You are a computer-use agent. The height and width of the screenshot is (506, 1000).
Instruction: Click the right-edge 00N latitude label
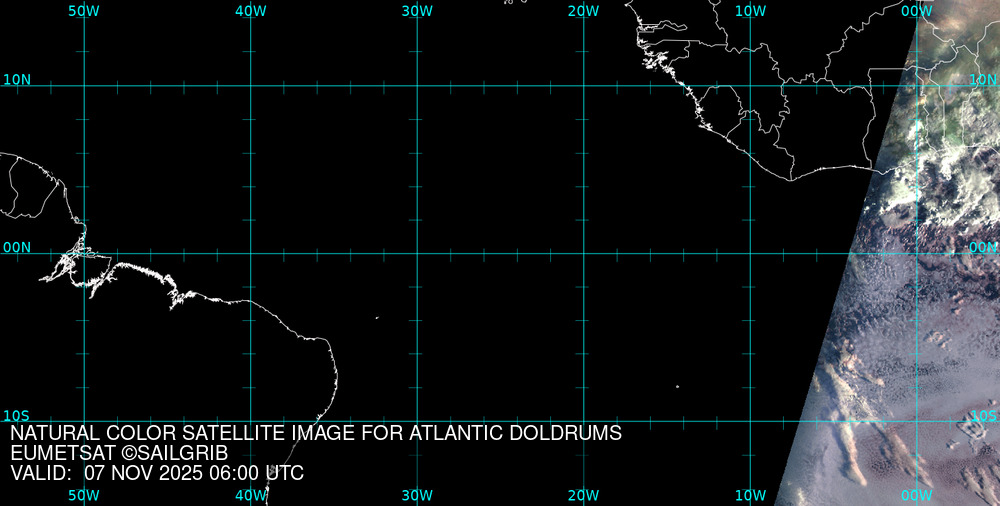983,247
